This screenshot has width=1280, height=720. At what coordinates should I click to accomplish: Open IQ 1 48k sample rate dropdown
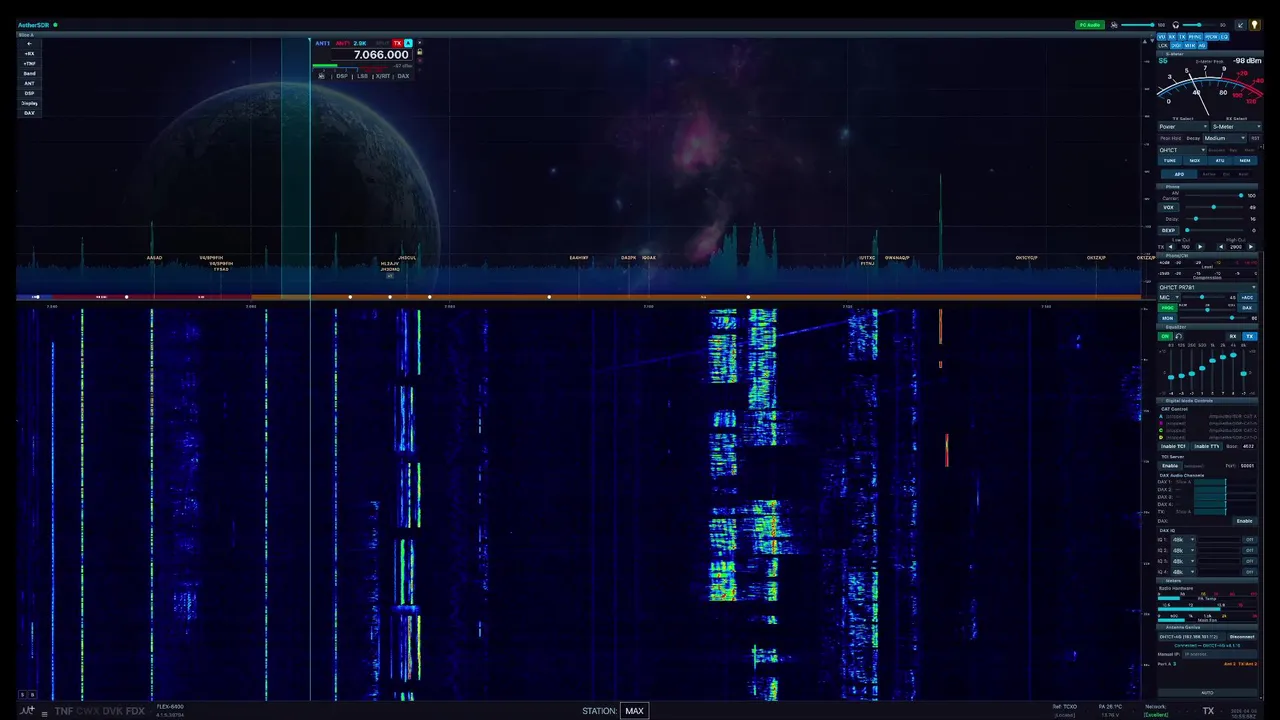[x=1183, y=540]
